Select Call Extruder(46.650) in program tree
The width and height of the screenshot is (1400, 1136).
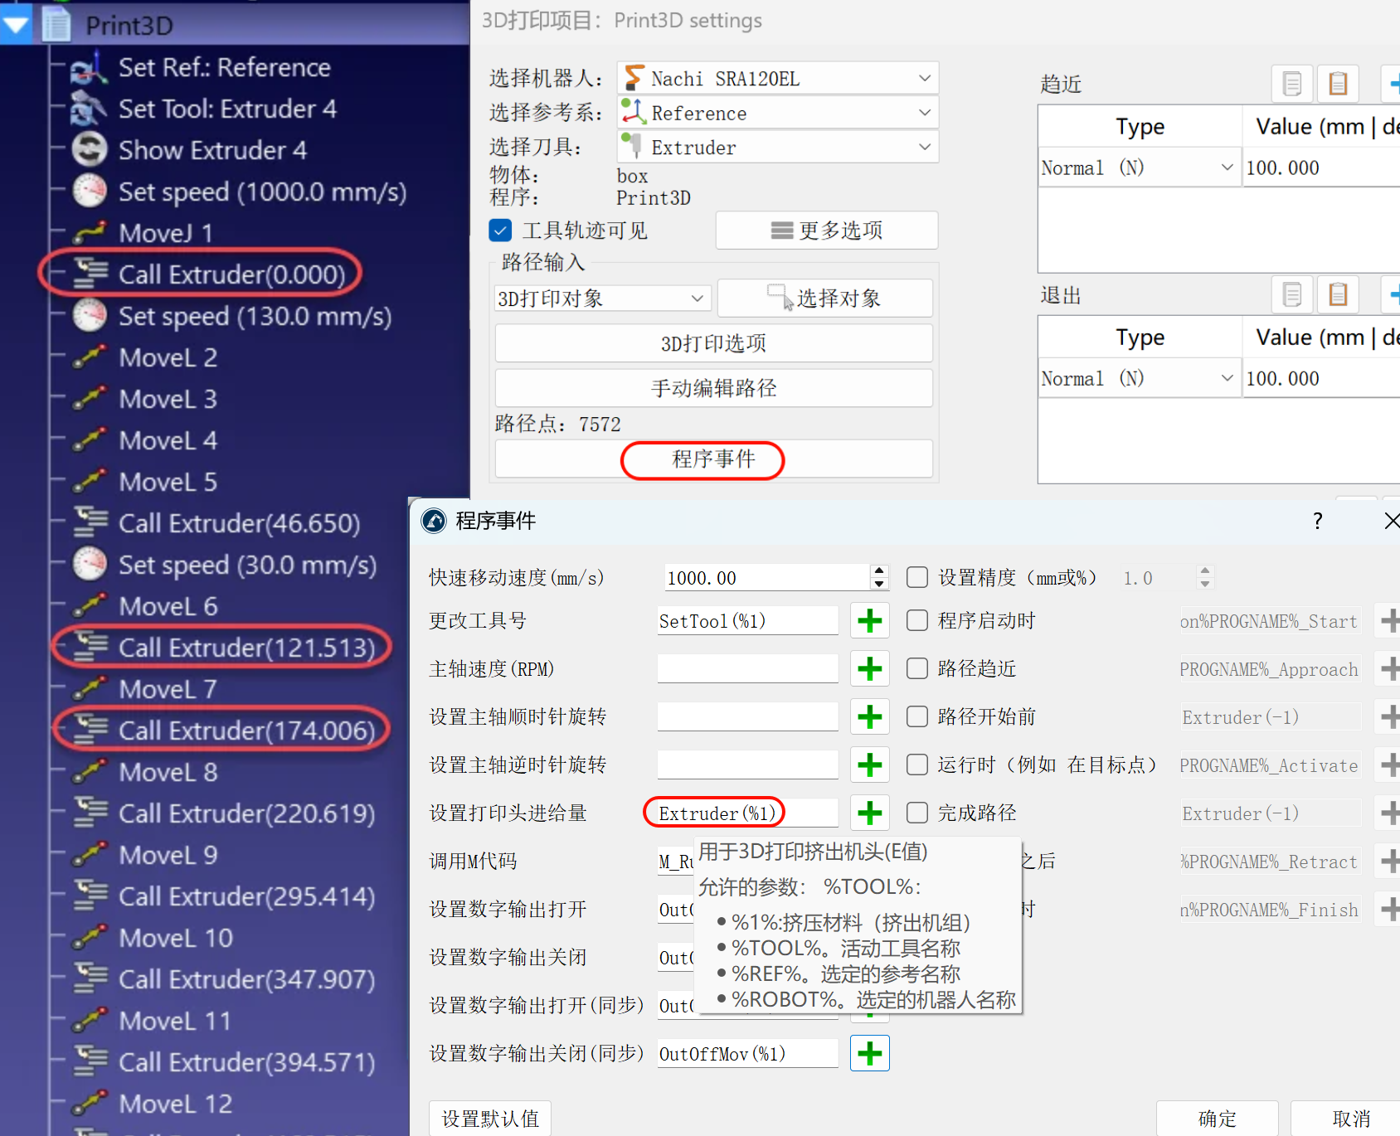coord(238,523)
